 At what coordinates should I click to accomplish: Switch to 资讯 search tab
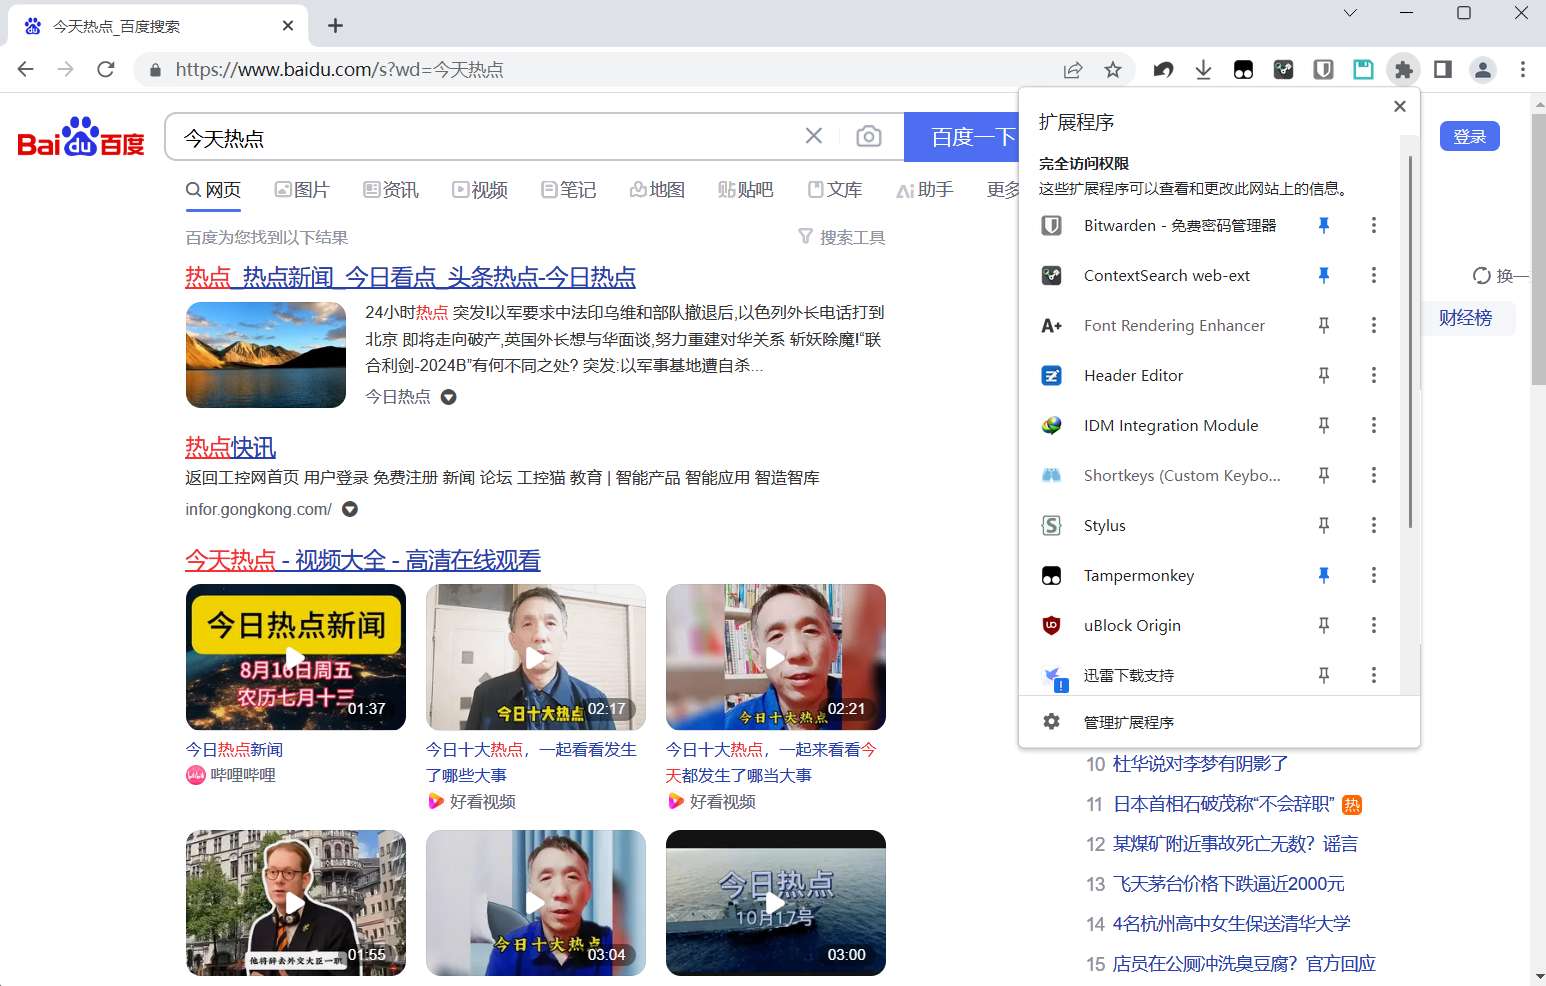[x=391, y=189]
